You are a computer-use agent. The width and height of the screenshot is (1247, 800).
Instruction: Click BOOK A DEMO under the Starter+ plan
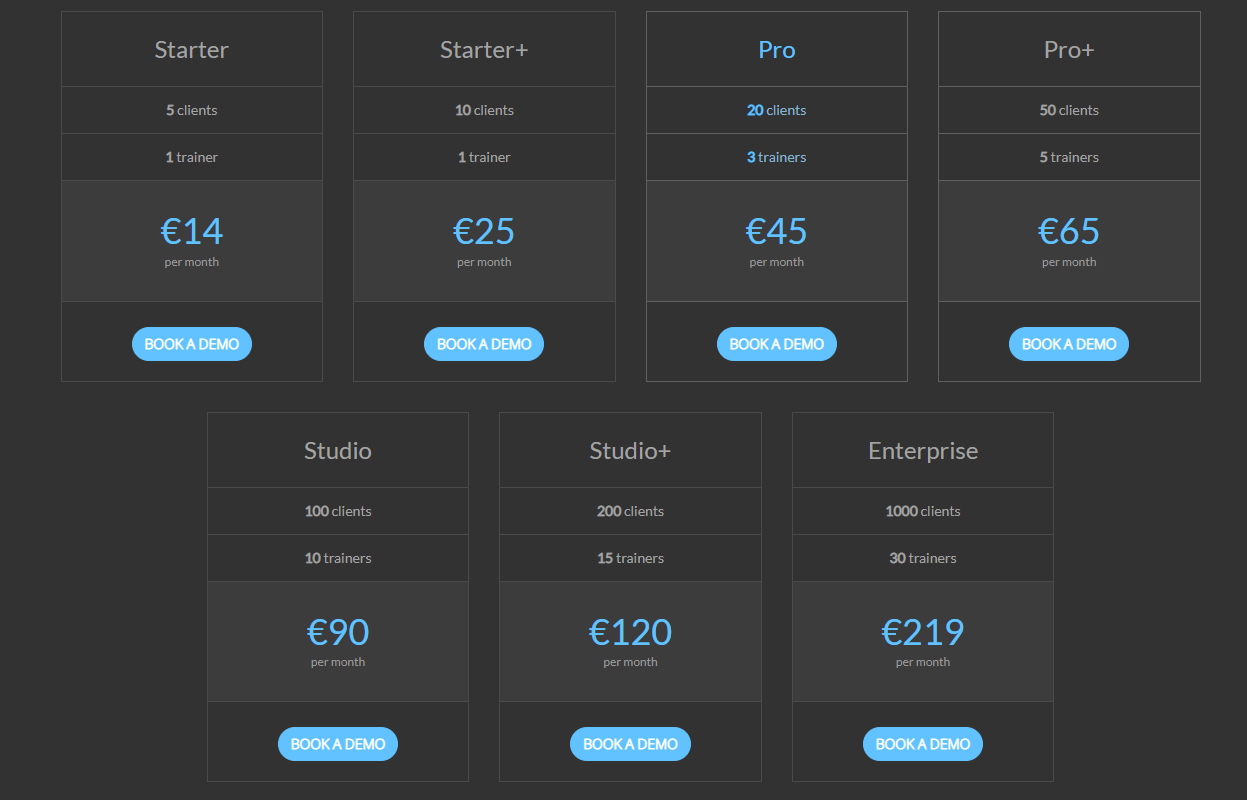coord(484,343)
